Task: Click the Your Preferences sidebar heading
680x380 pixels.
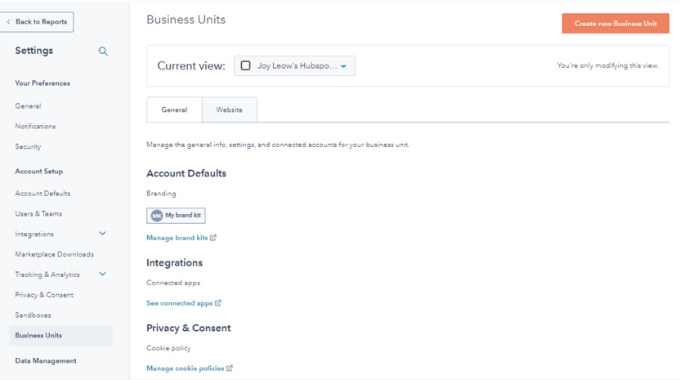Action: click(42, 83)
